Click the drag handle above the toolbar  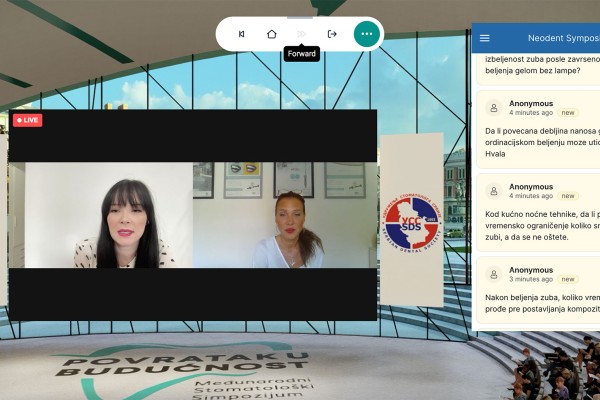pos(300,17)
